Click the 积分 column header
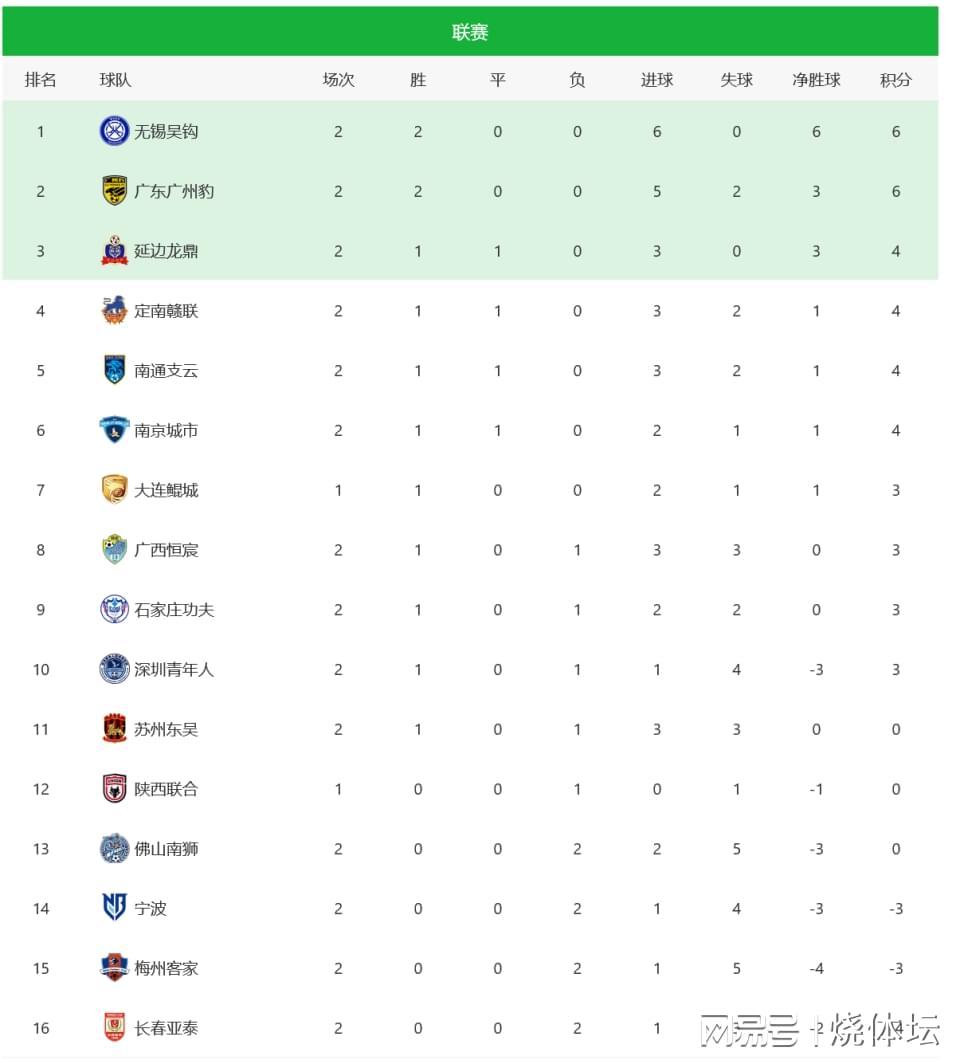The image size is (960, 1064). (895, 80)
